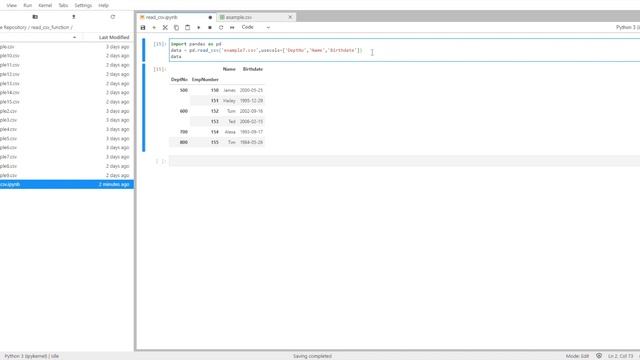This screenshot has height=360, width=640.
Task: Click the DeptNo index header in output
Action: pos(179,80)
